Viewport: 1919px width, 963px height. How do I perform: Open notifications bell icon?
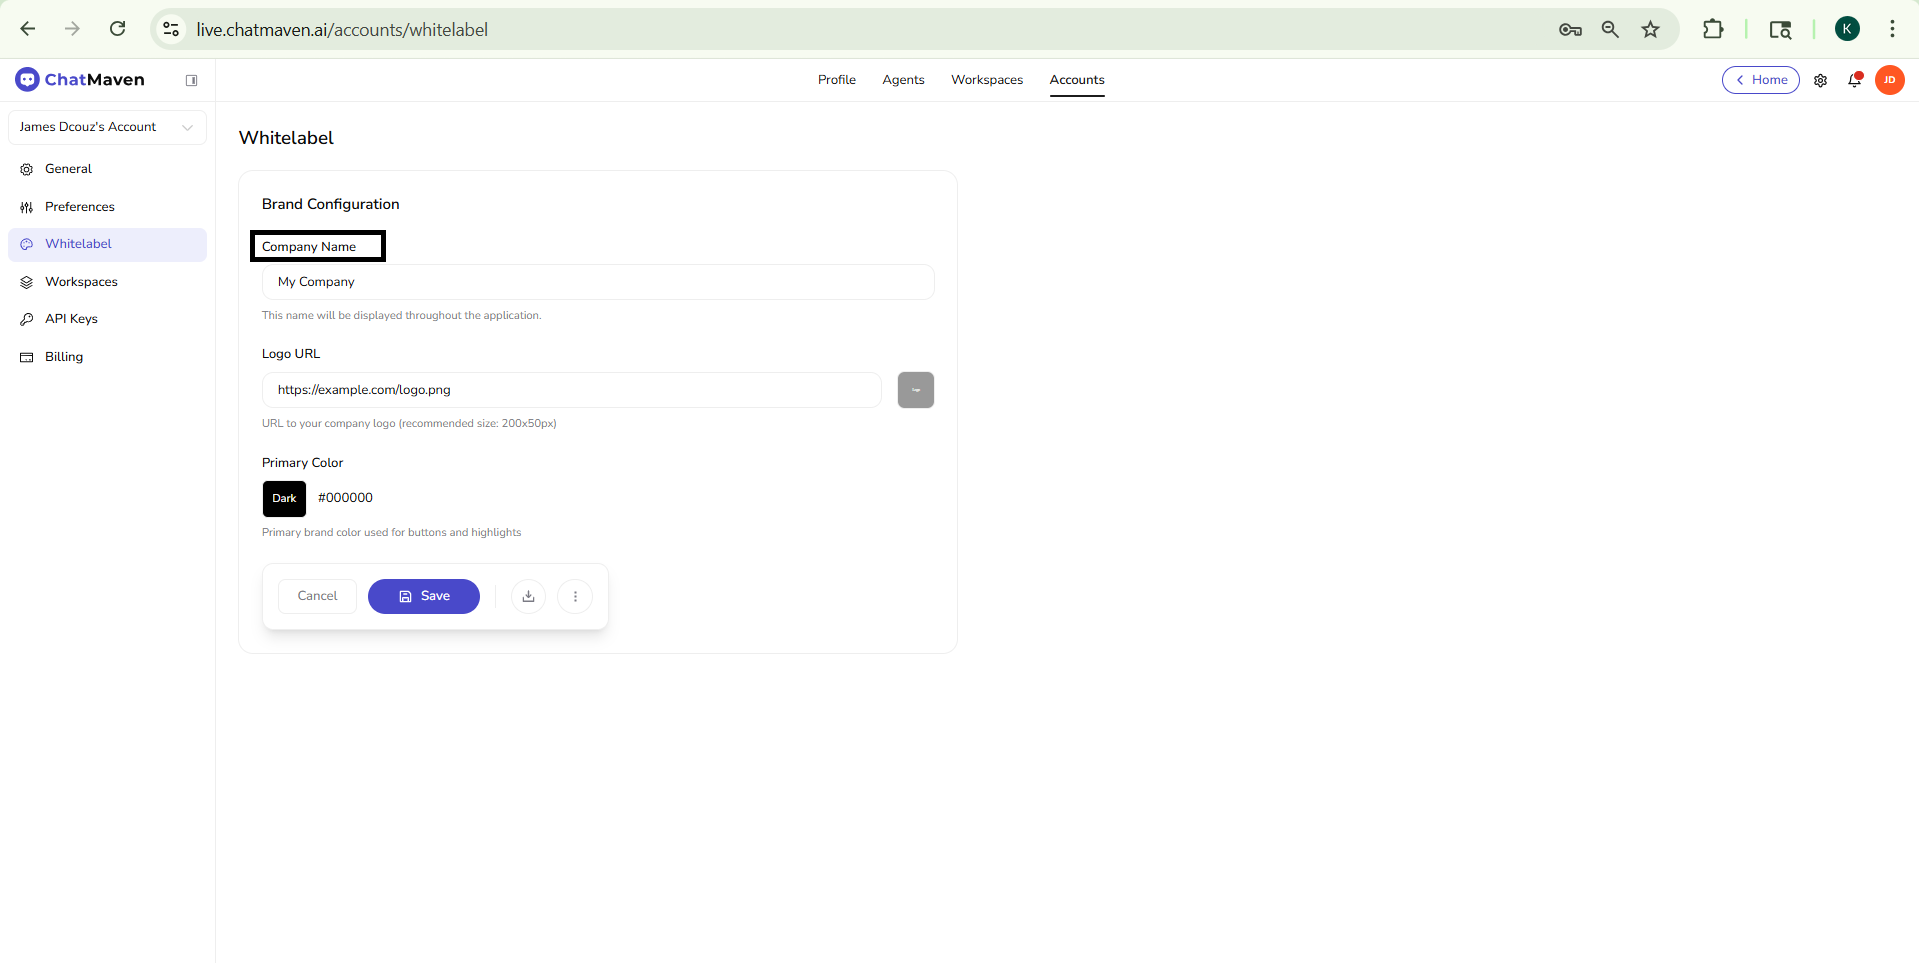[x=1854, y=80]
